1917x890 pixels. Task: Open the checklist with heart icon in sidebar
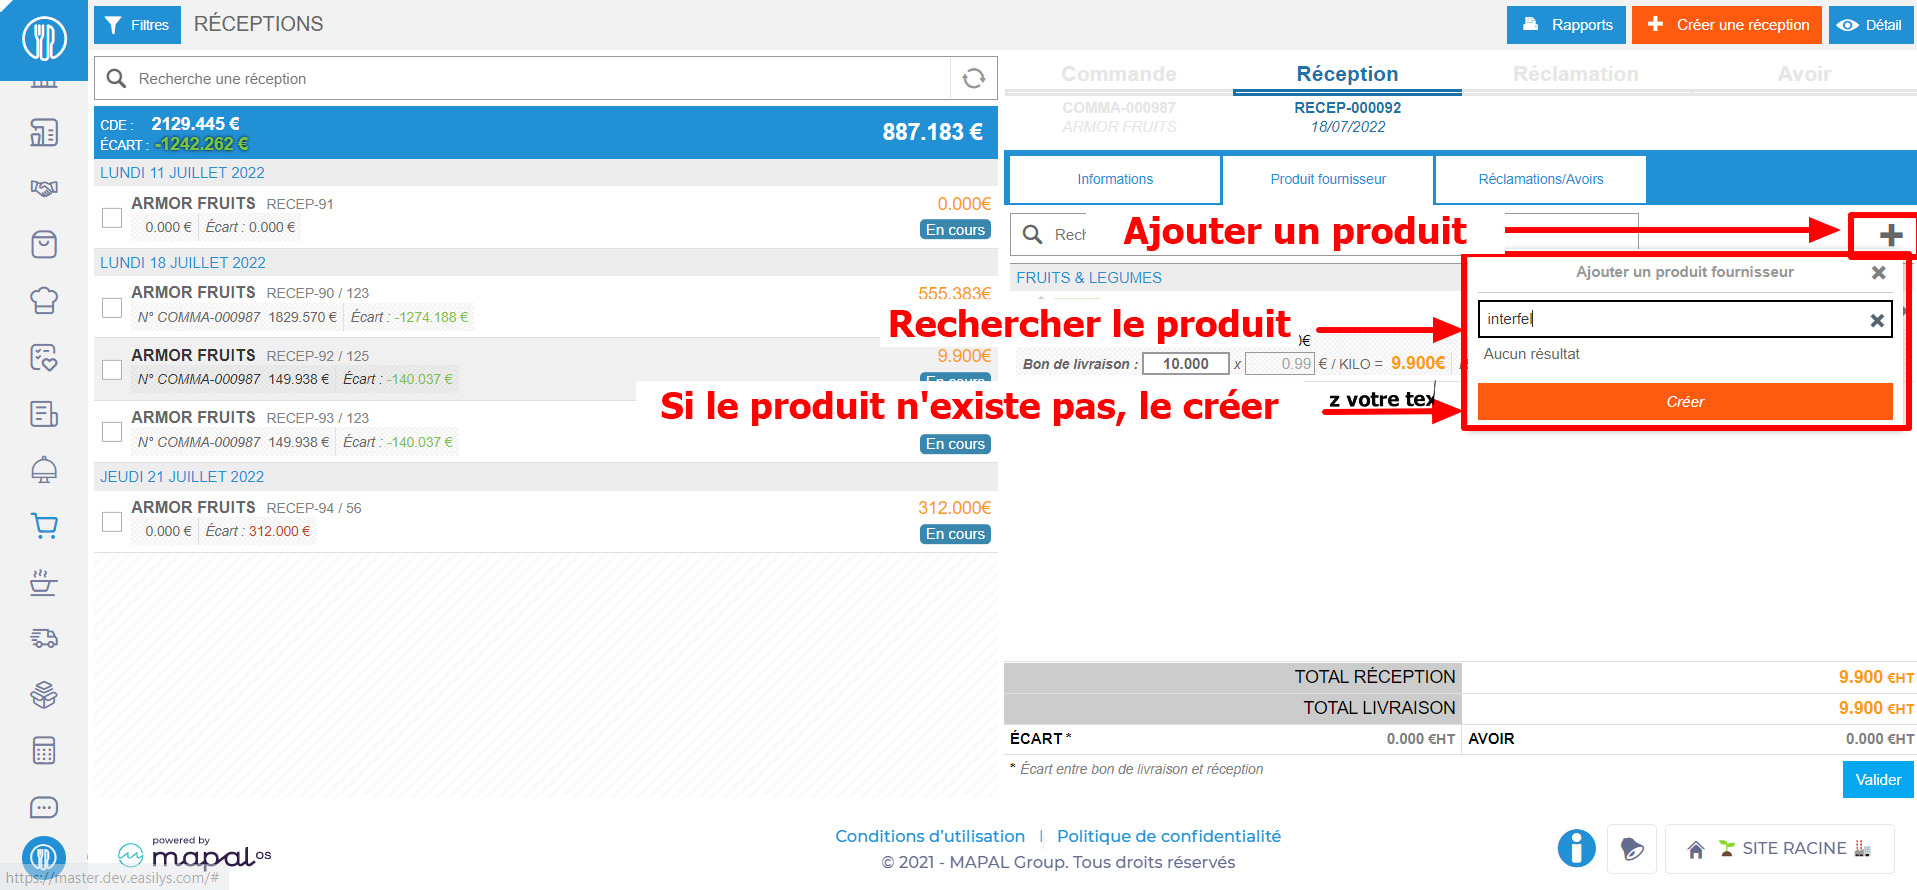tap(44, 357)
